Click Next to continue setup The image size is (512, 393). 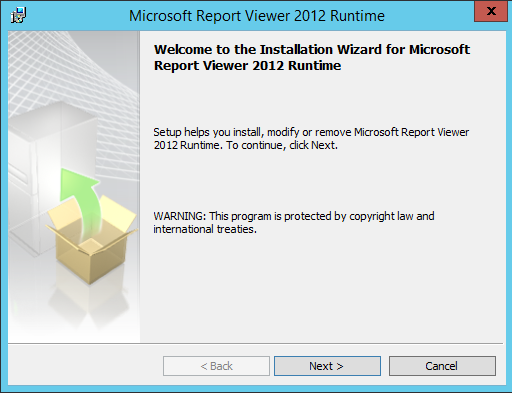click(x=327, y=366)
